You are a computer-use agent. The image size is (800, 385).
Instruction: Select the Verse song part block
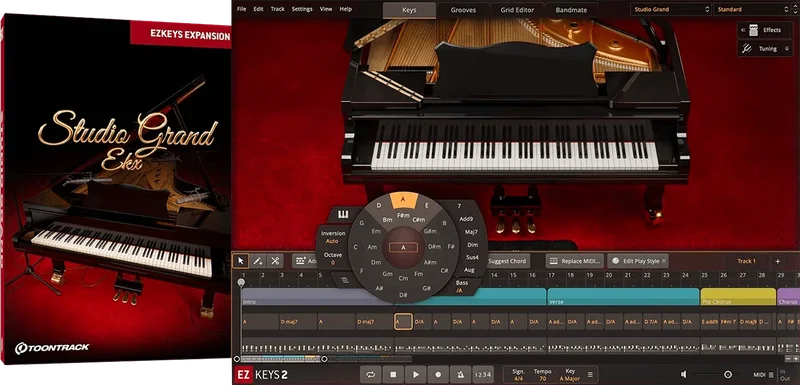[623, 297]
